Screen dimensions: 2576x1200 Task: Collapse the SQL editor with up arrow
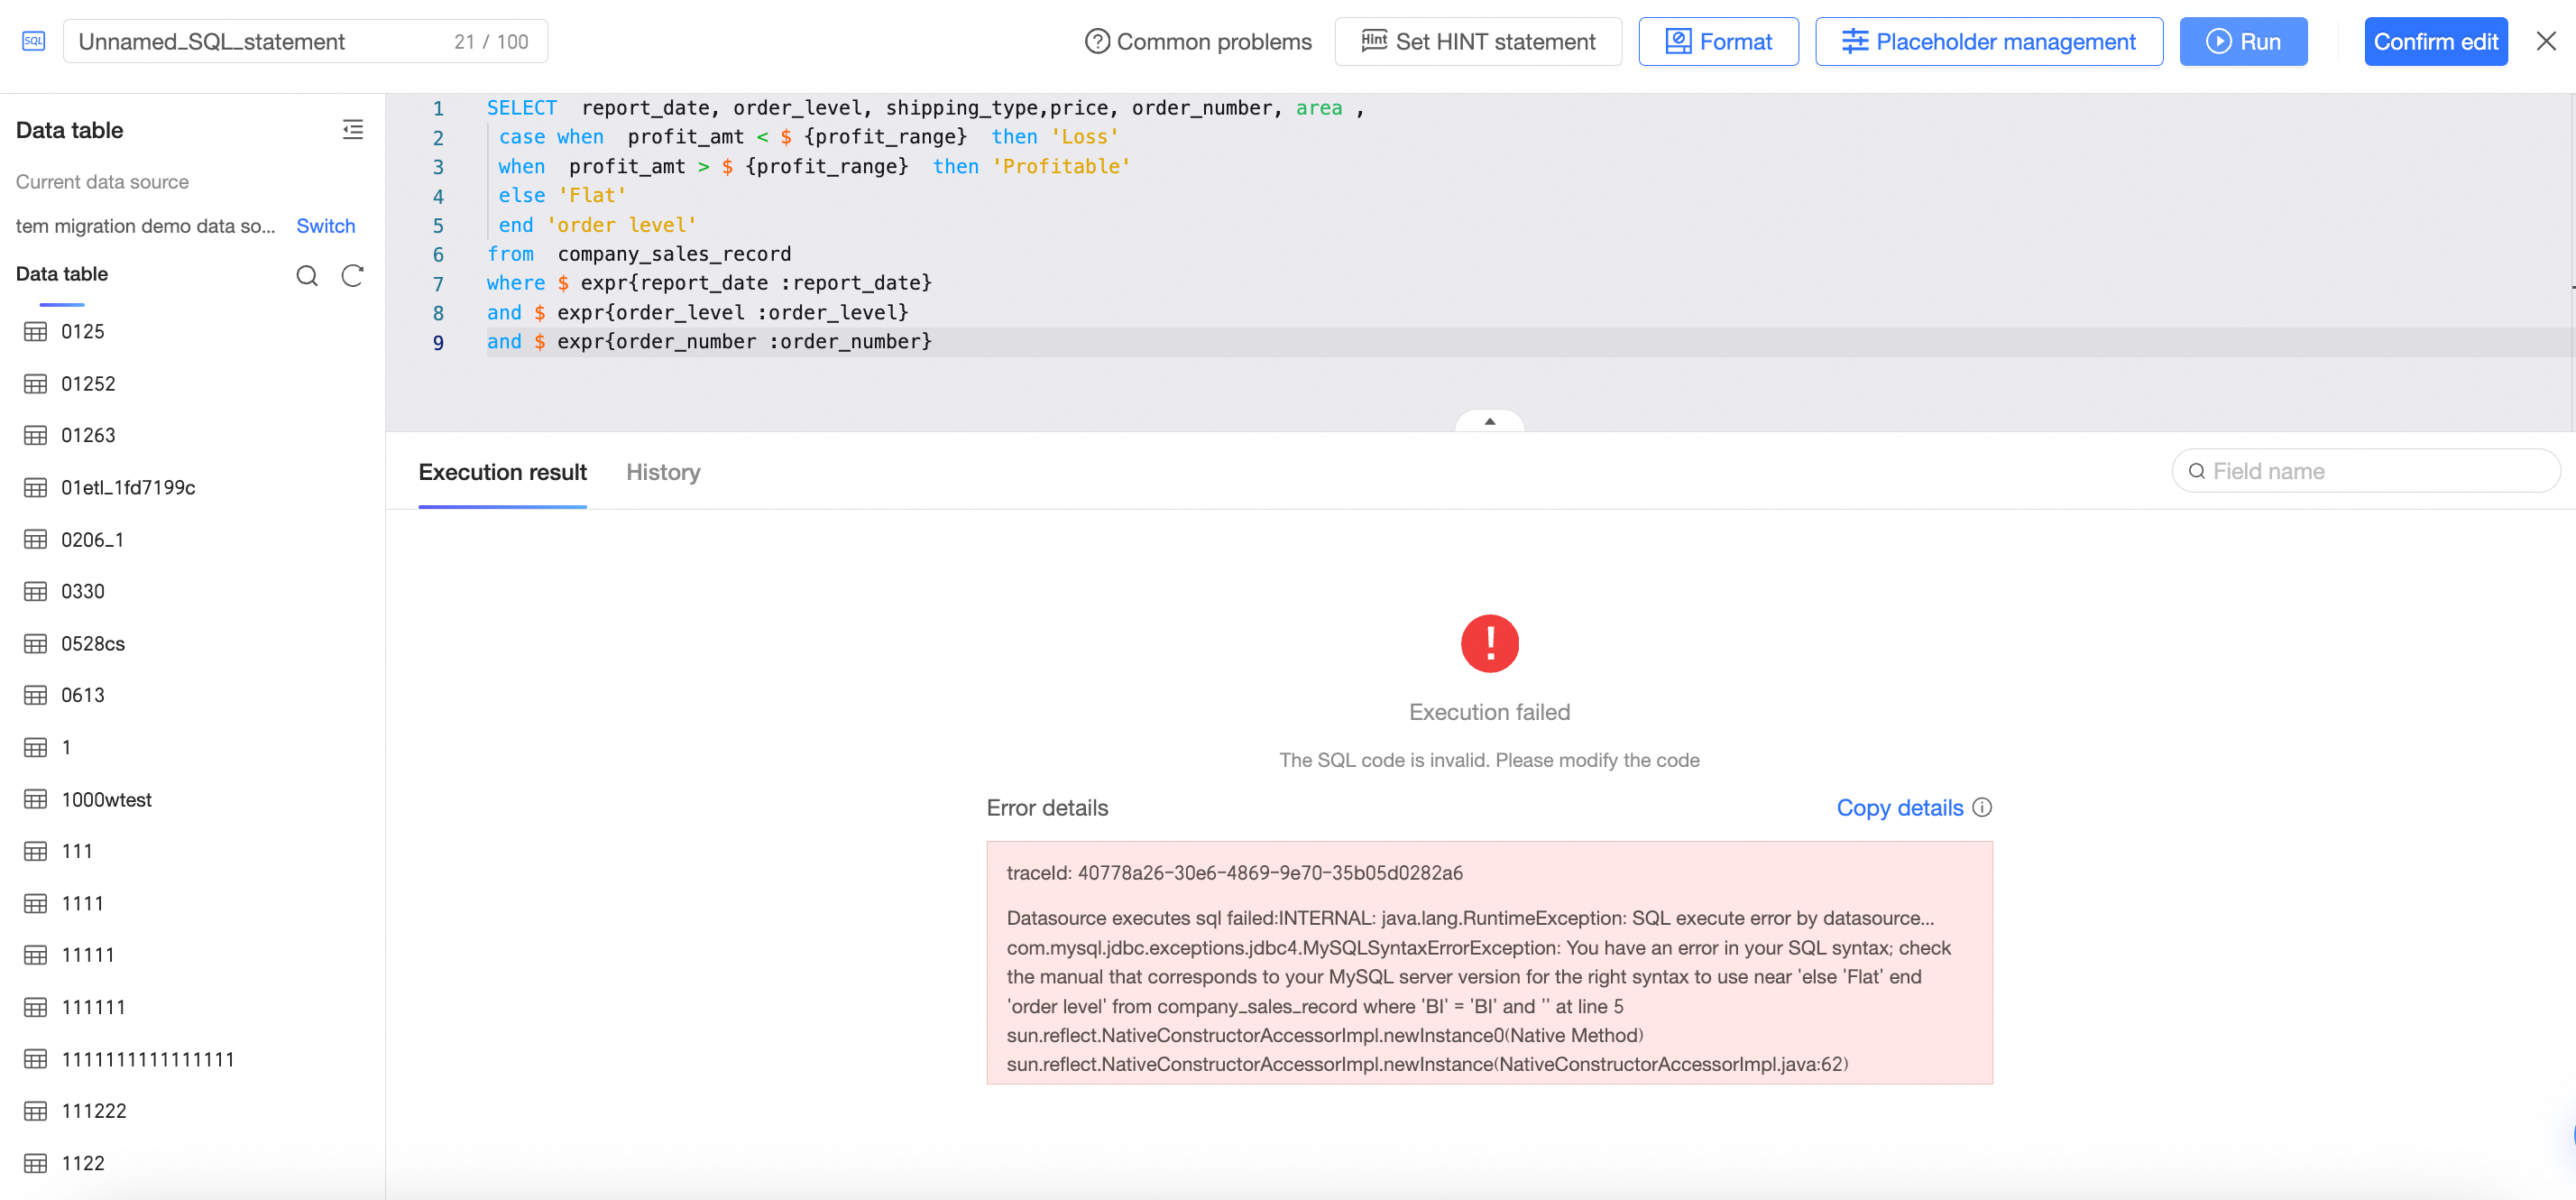click(1489, 421)
